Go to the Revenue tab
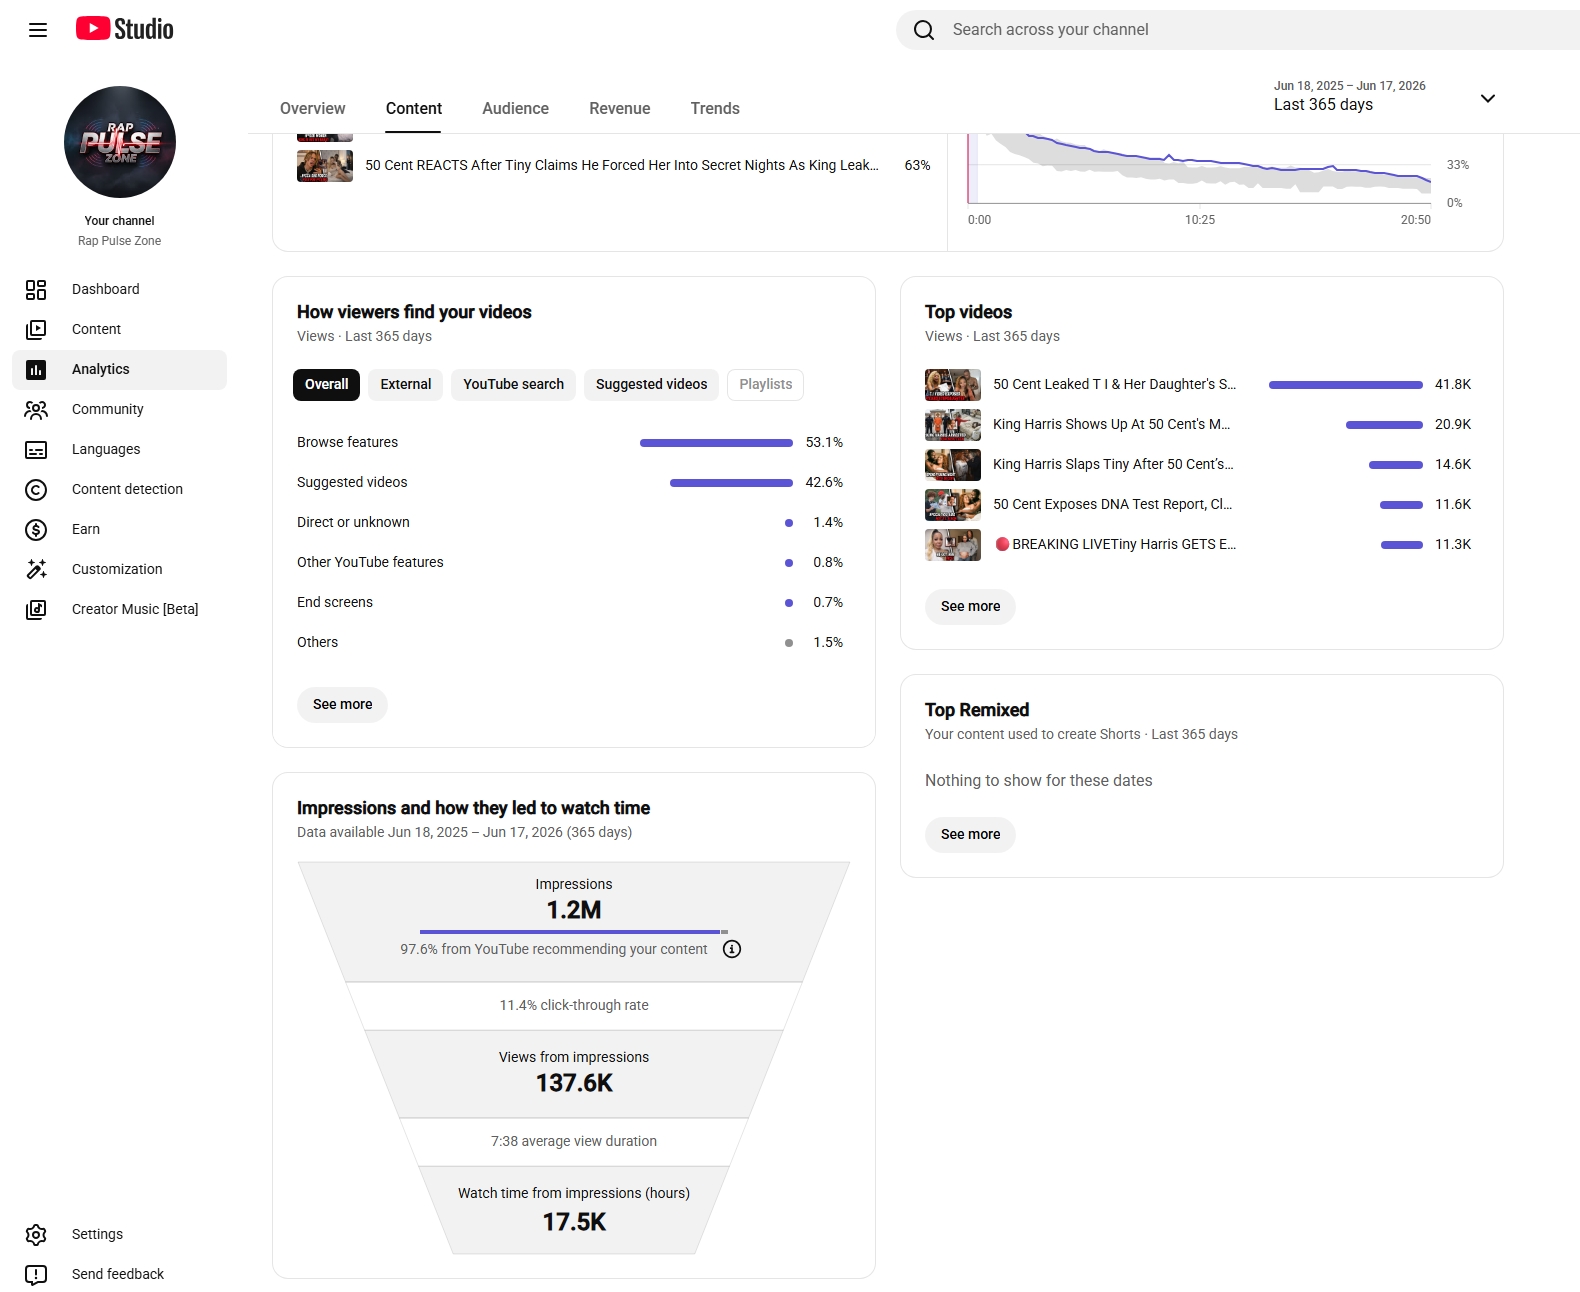 coord(619,108)
